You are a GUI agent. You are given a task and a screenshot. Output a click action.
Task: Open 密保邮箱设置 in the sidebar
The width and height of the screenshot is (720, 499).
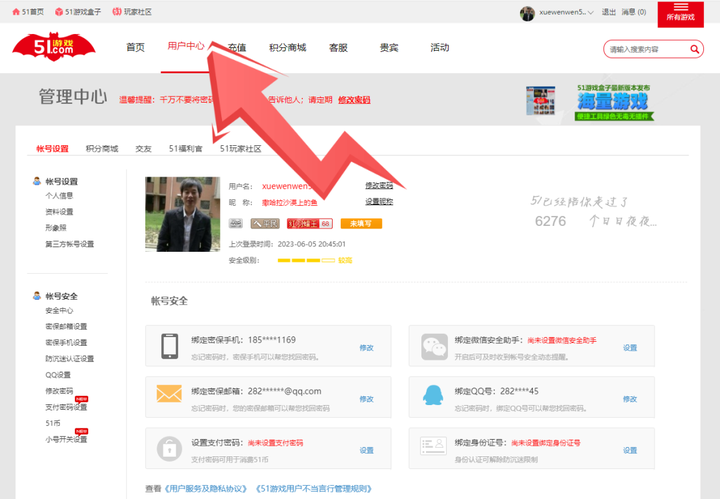[66, 326]
